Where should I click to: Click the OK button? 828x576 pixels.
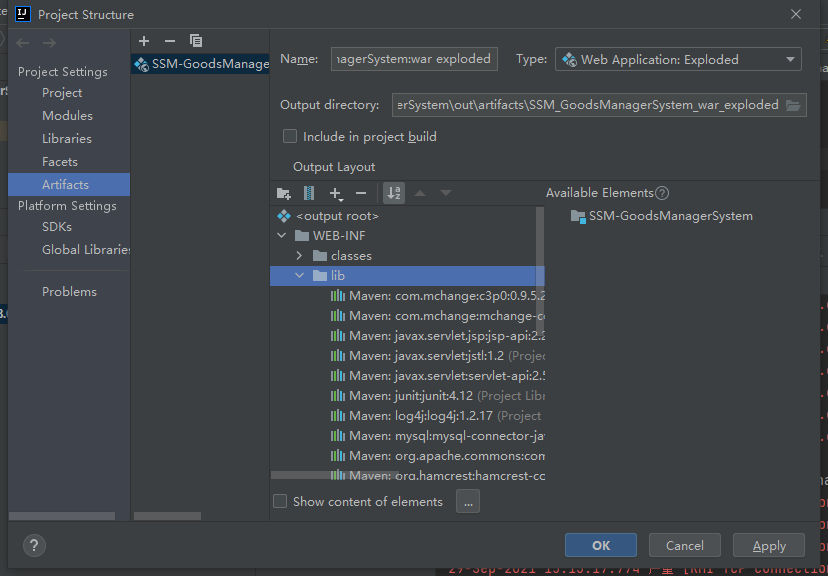click(x=600, y=545)
